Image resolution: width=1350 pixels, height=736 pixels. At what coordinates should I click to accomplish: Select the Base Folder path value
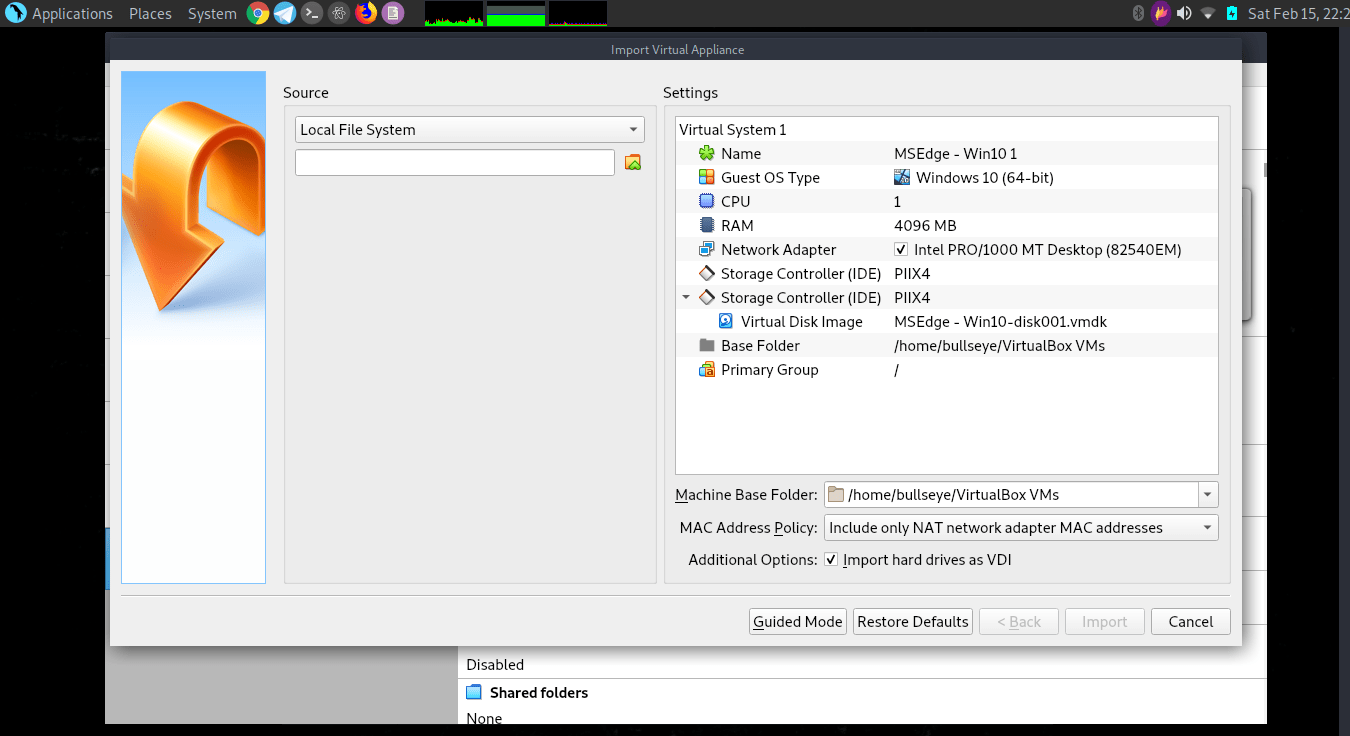click(x=999, y=345)
